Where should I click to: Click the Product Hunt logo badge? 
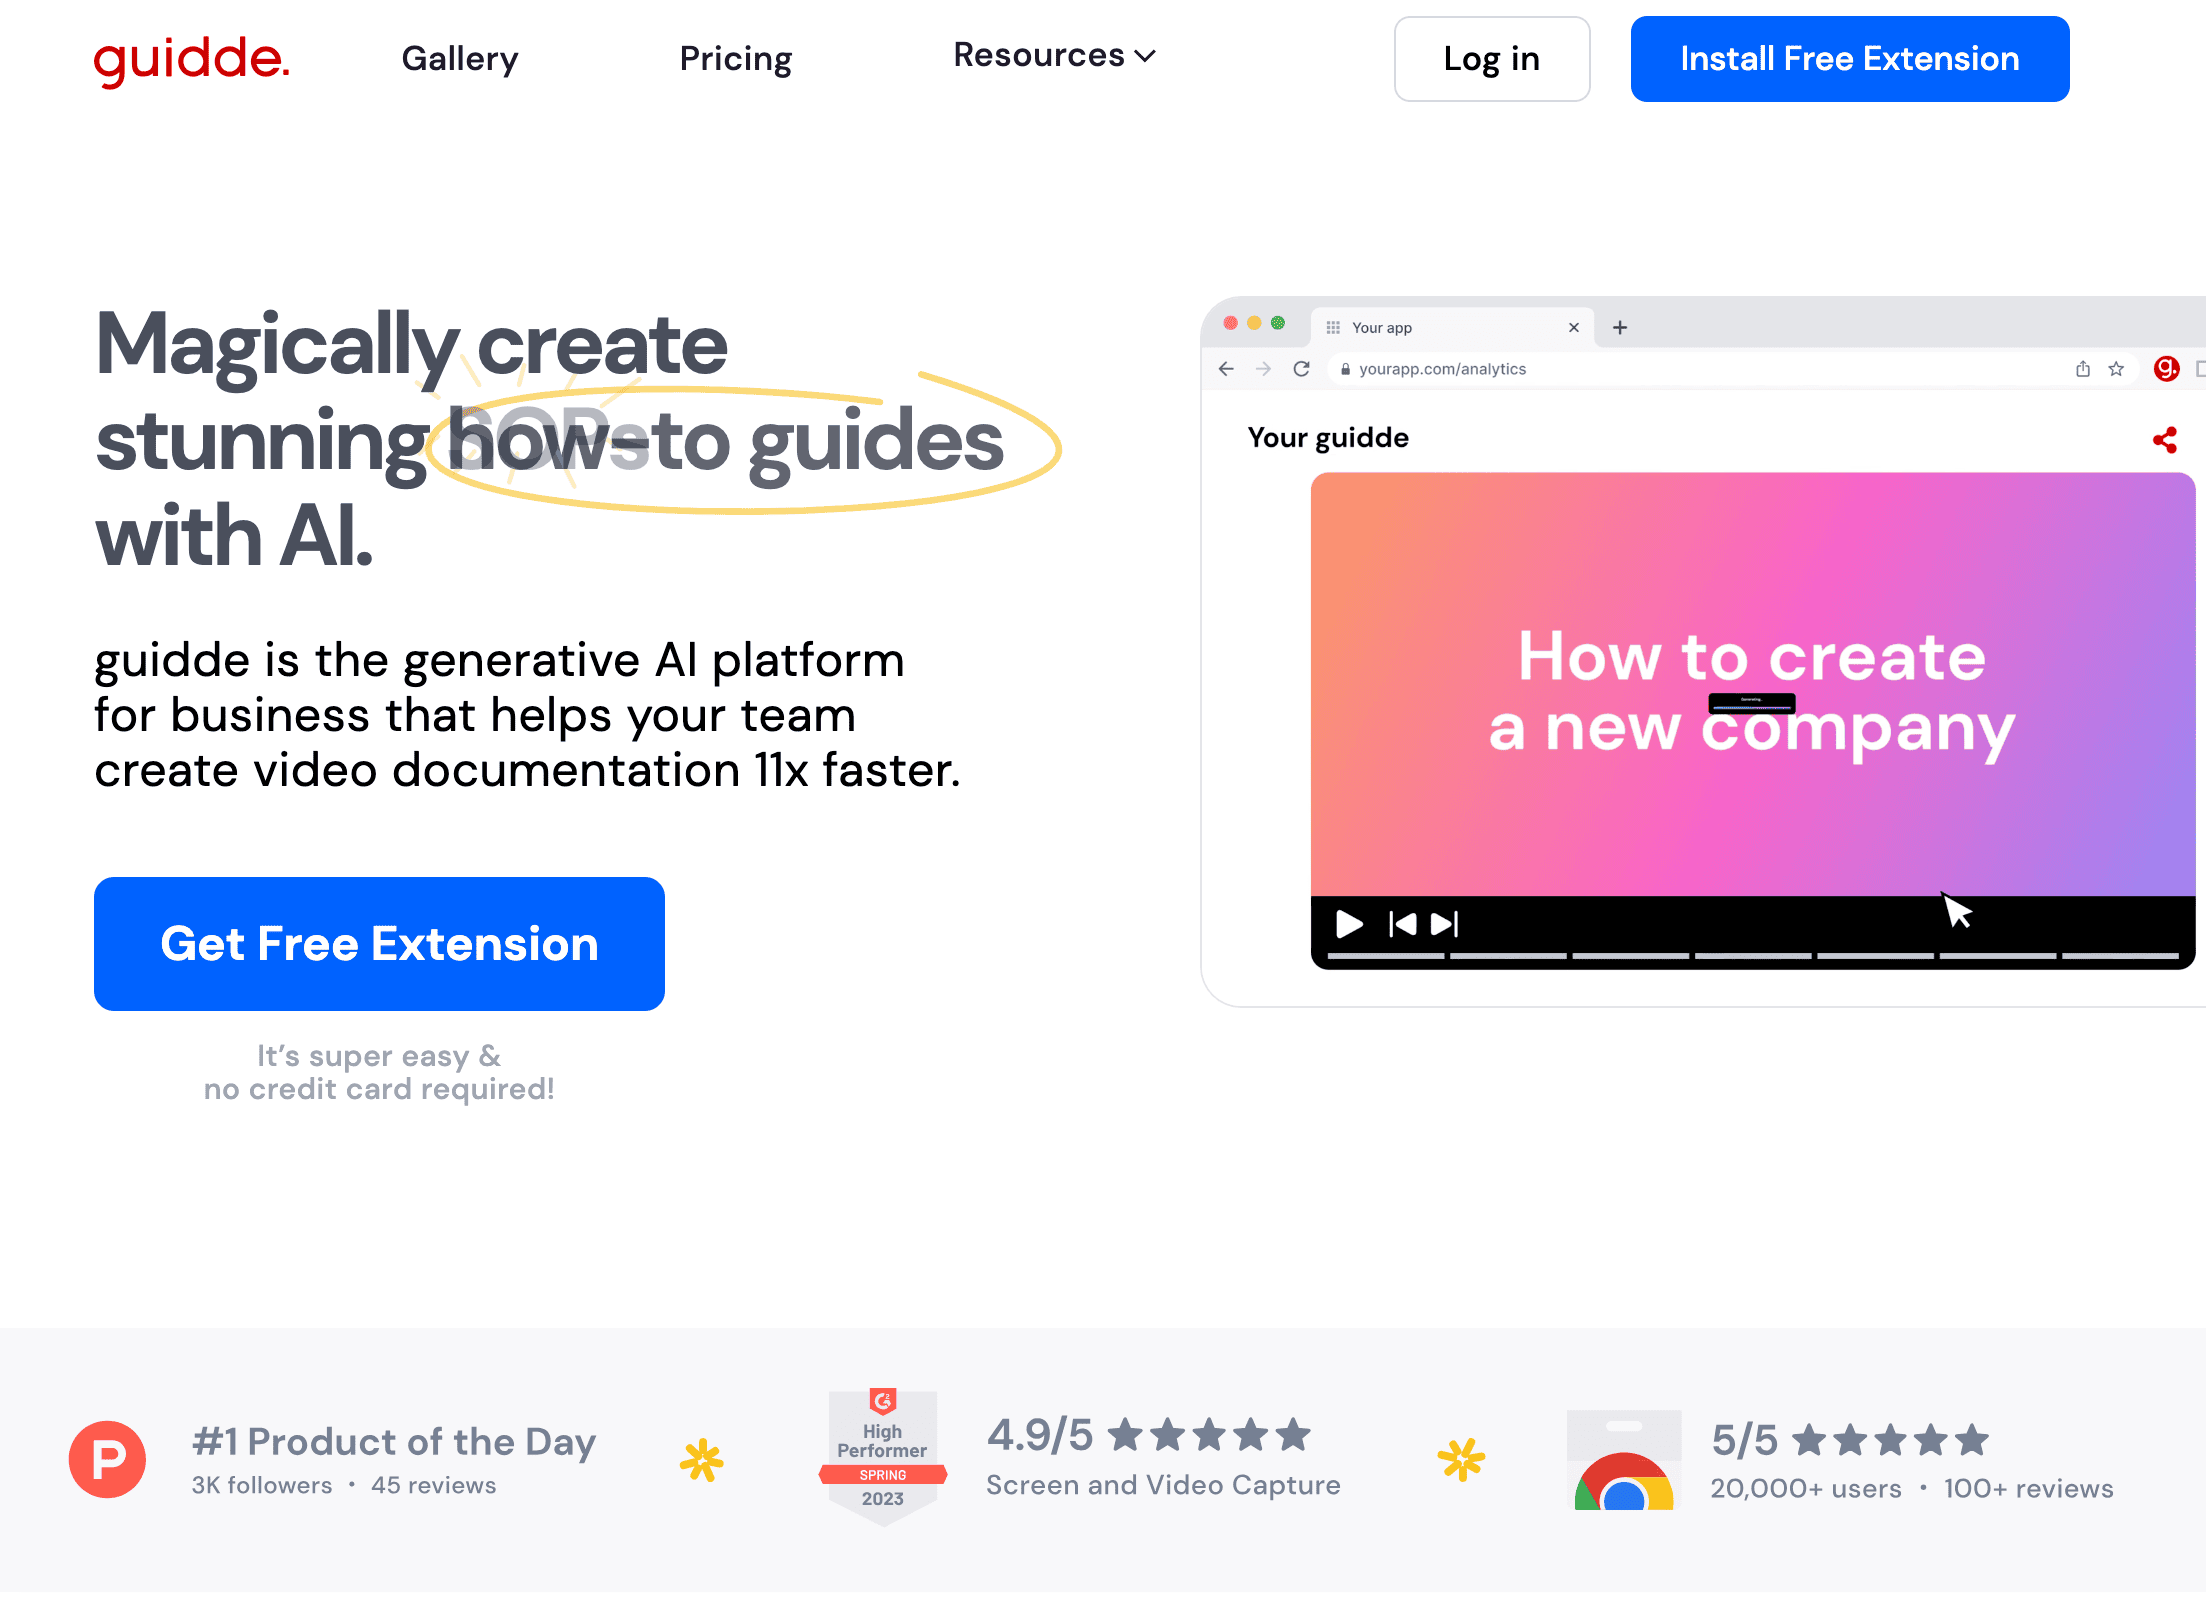(107, 1459)
